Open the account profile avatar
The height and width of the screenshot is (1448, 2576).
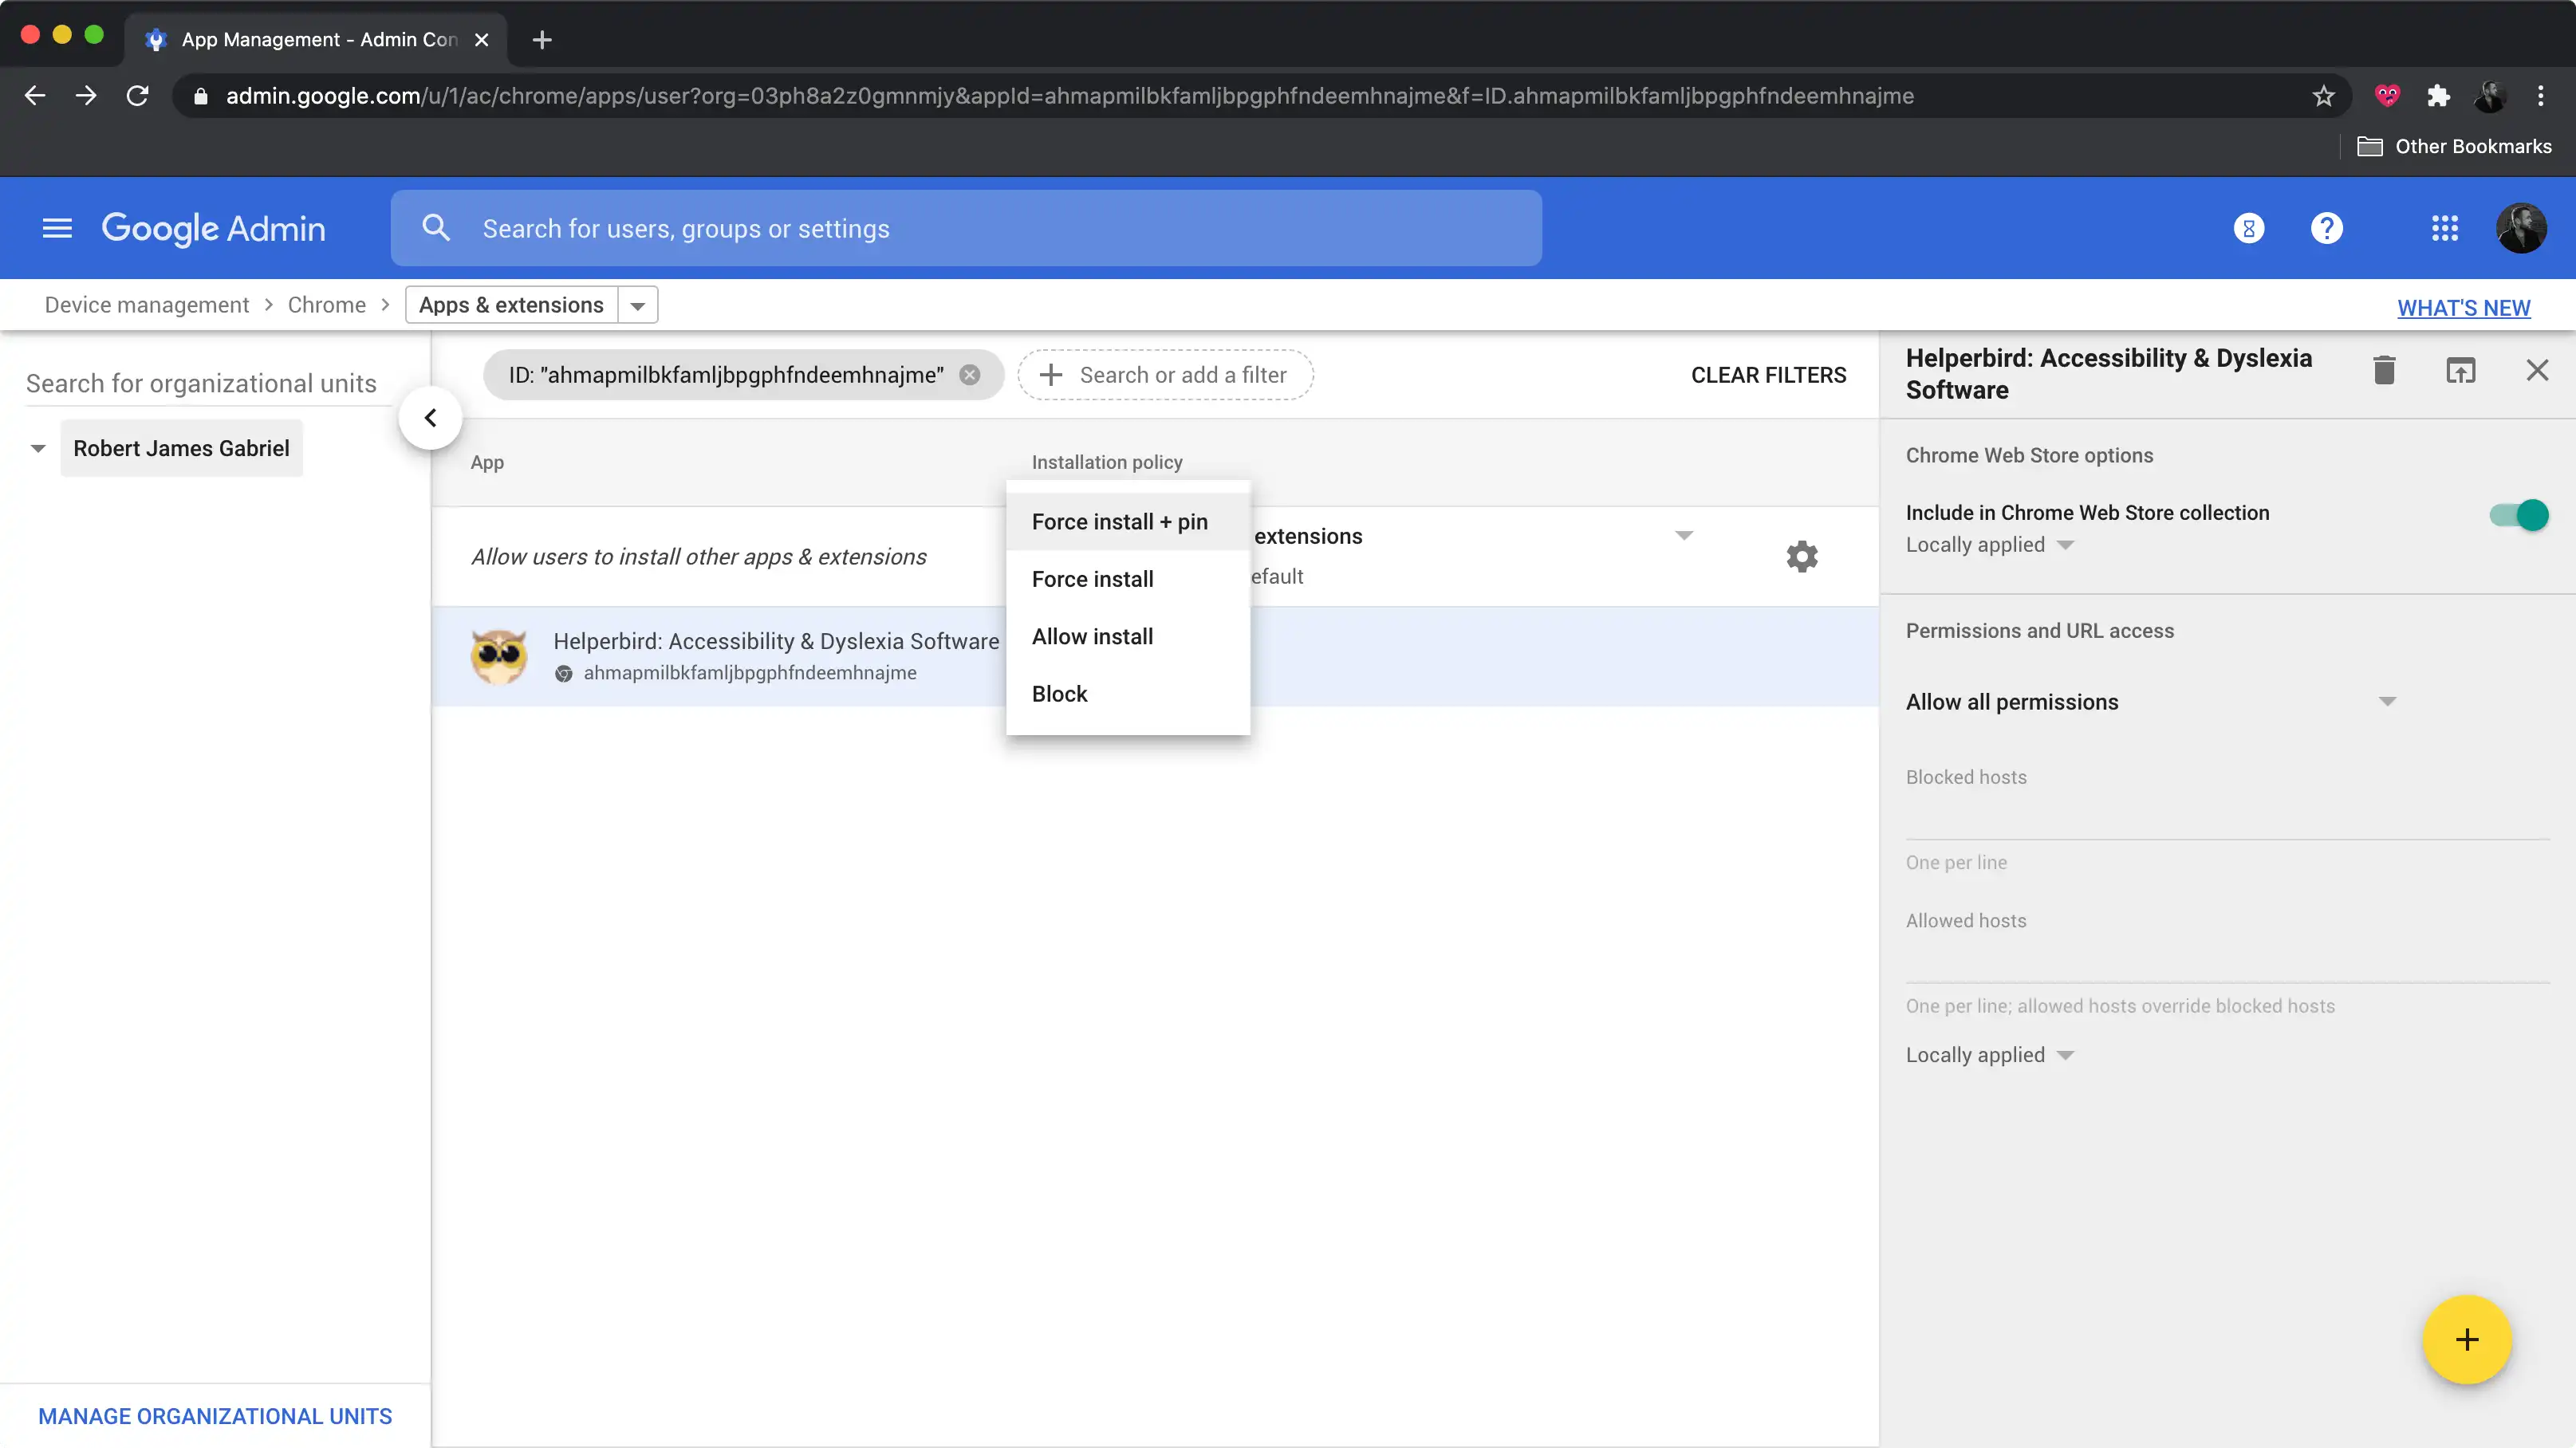coord(2522,228)
